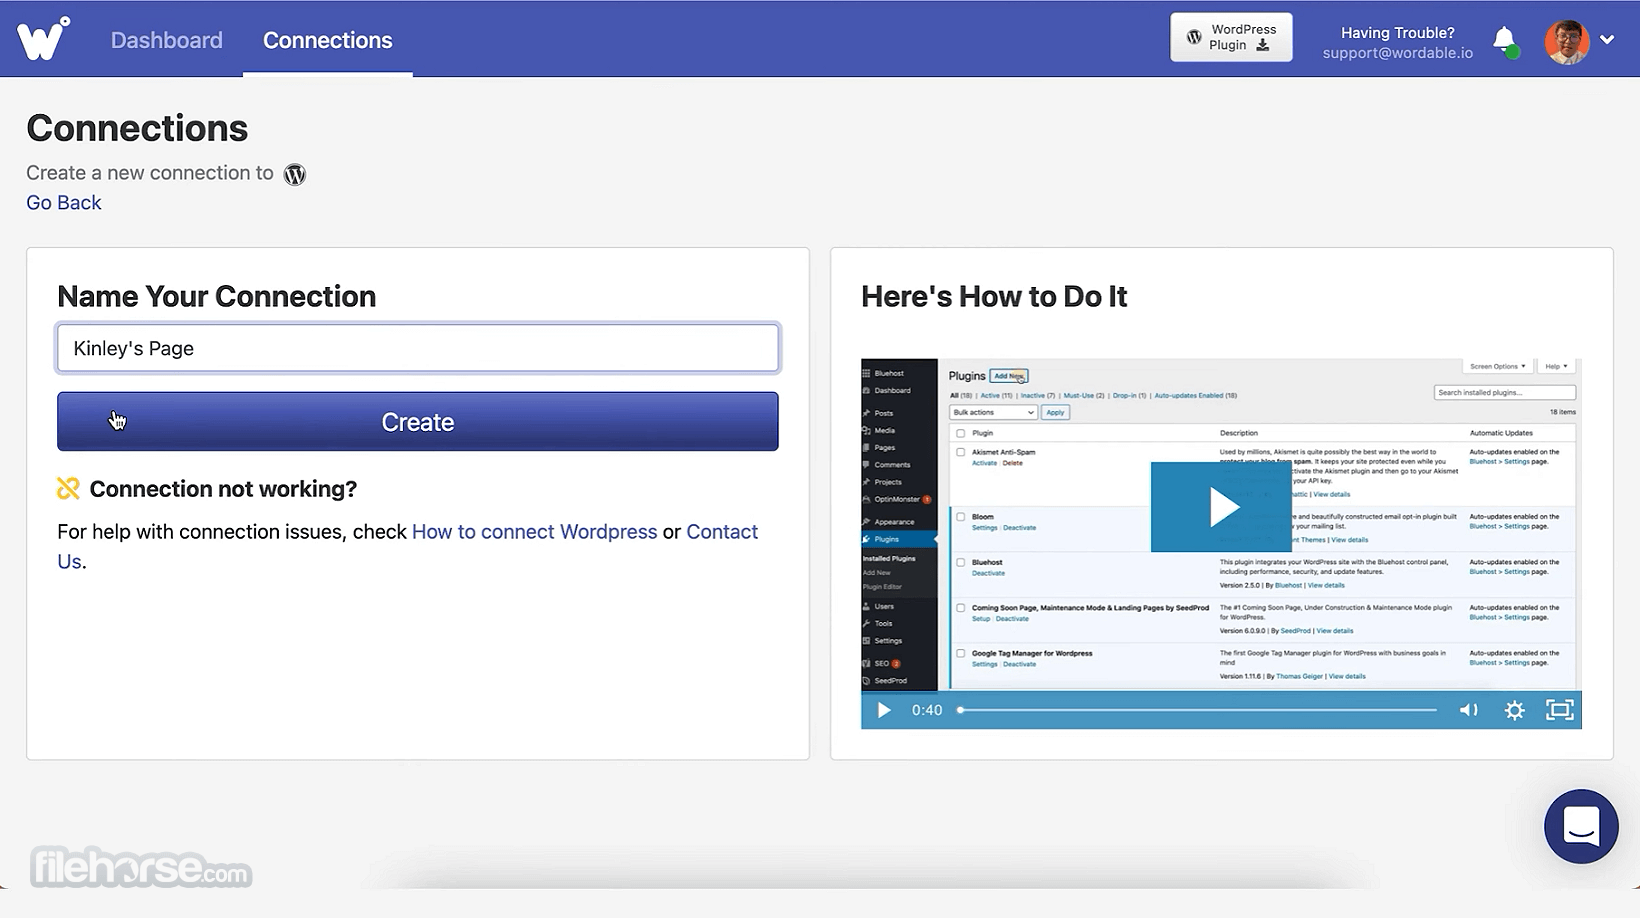Focus the connection name input field
1640x918 pixels.
coord(418,348)
